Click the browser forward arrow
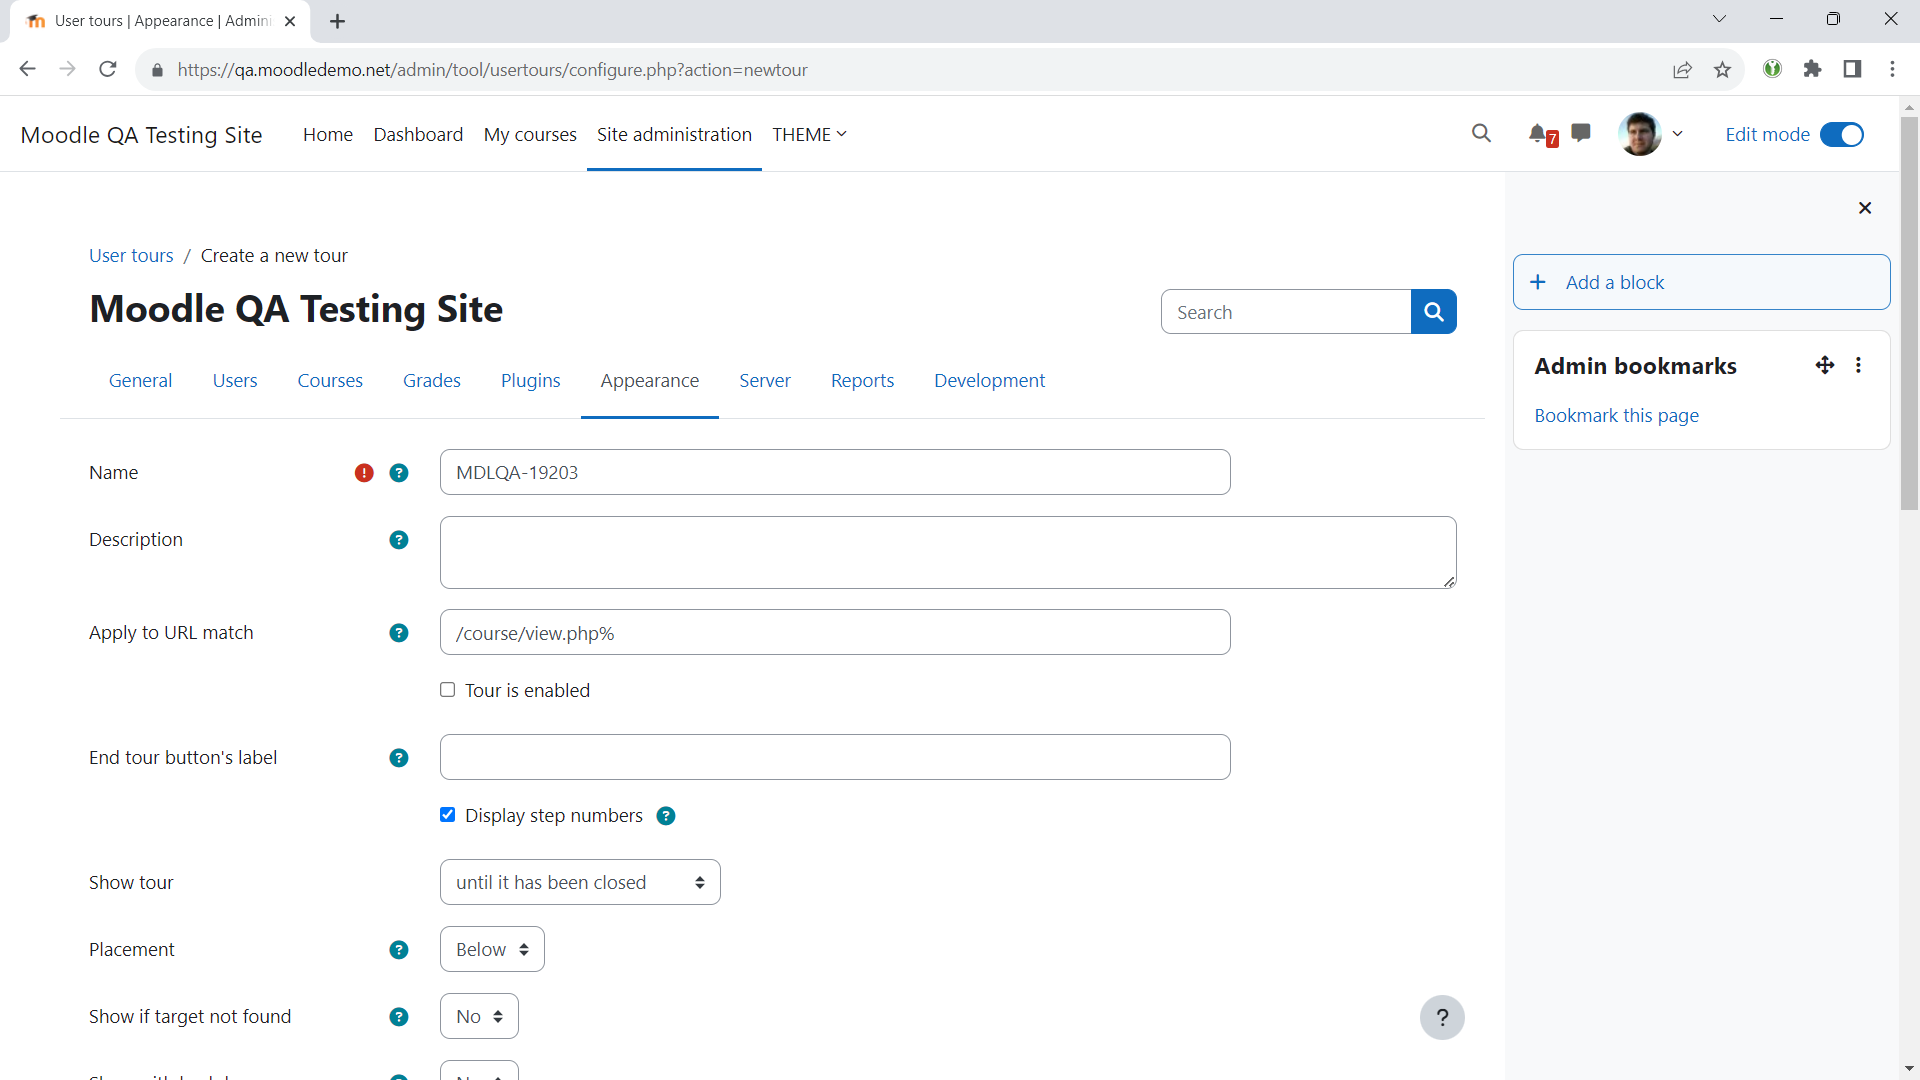Screen dimensions: 1920x1080 (68, 69)
